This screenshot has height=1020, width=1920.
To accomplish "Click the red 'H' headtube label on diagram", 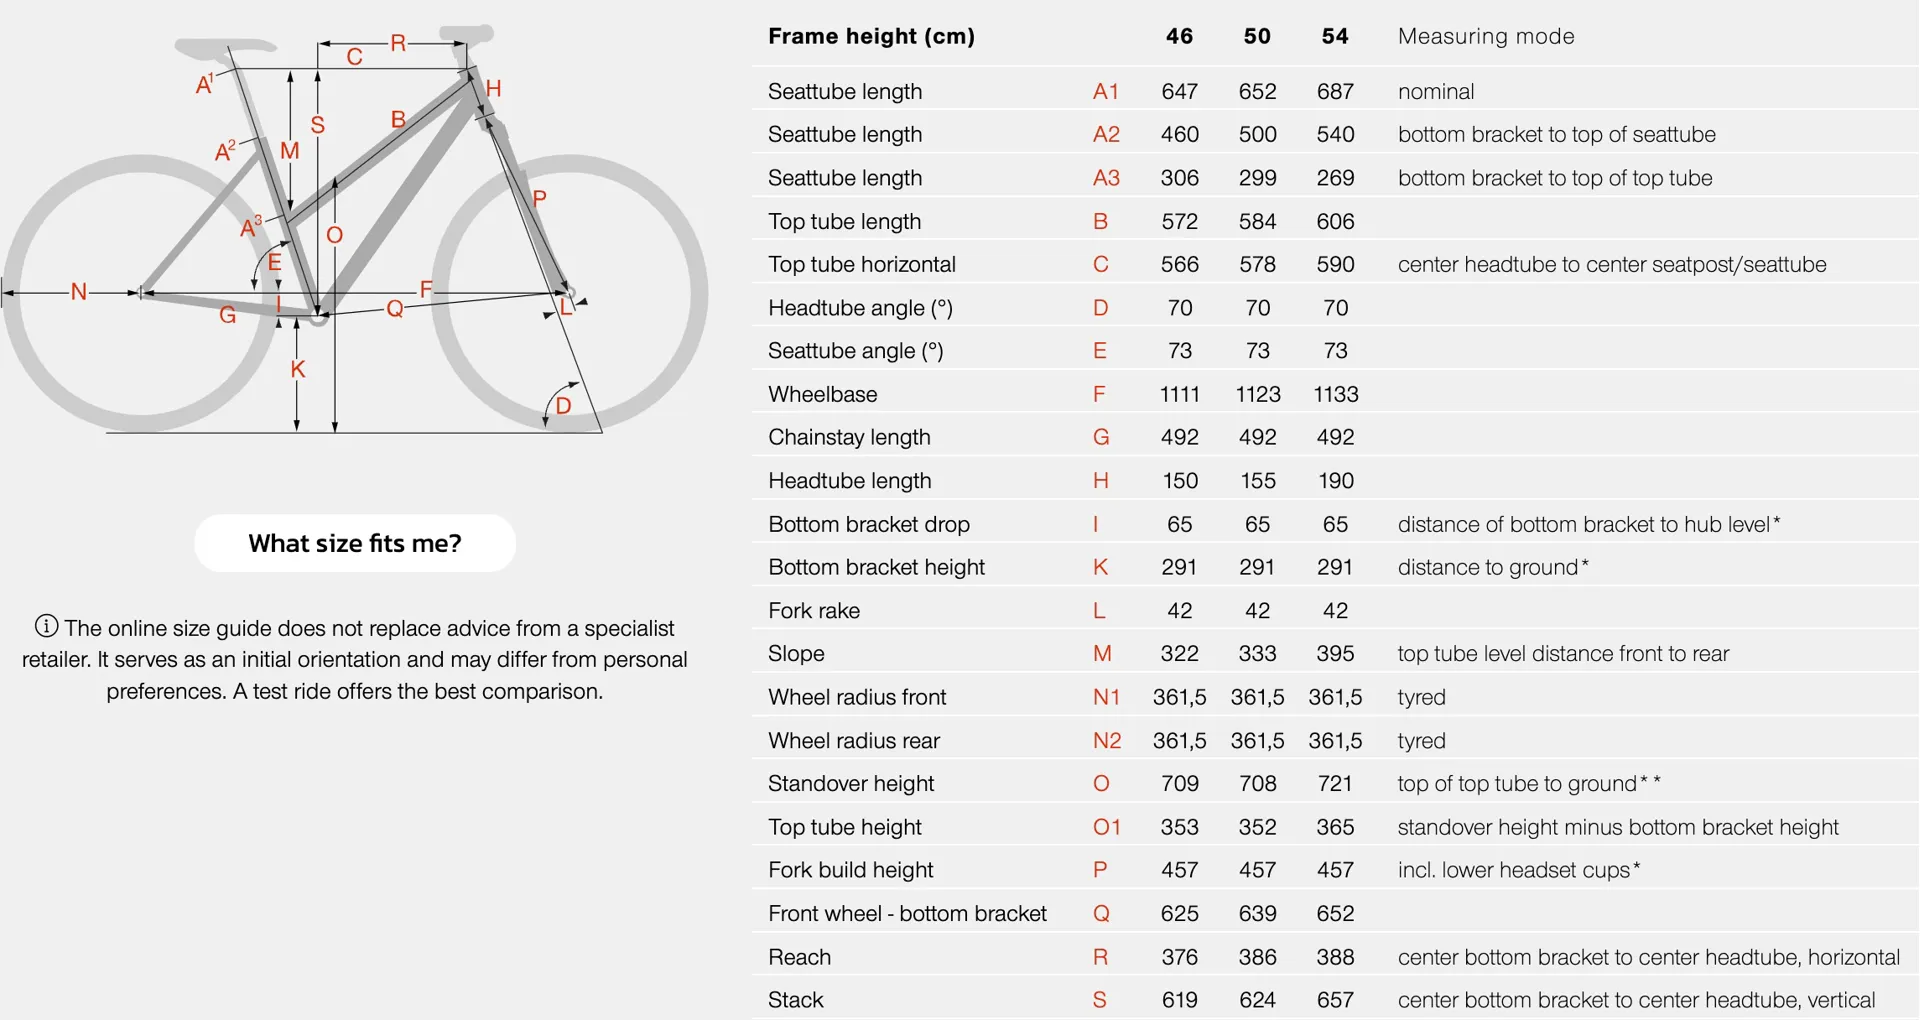I will click(x=493, y=89).
